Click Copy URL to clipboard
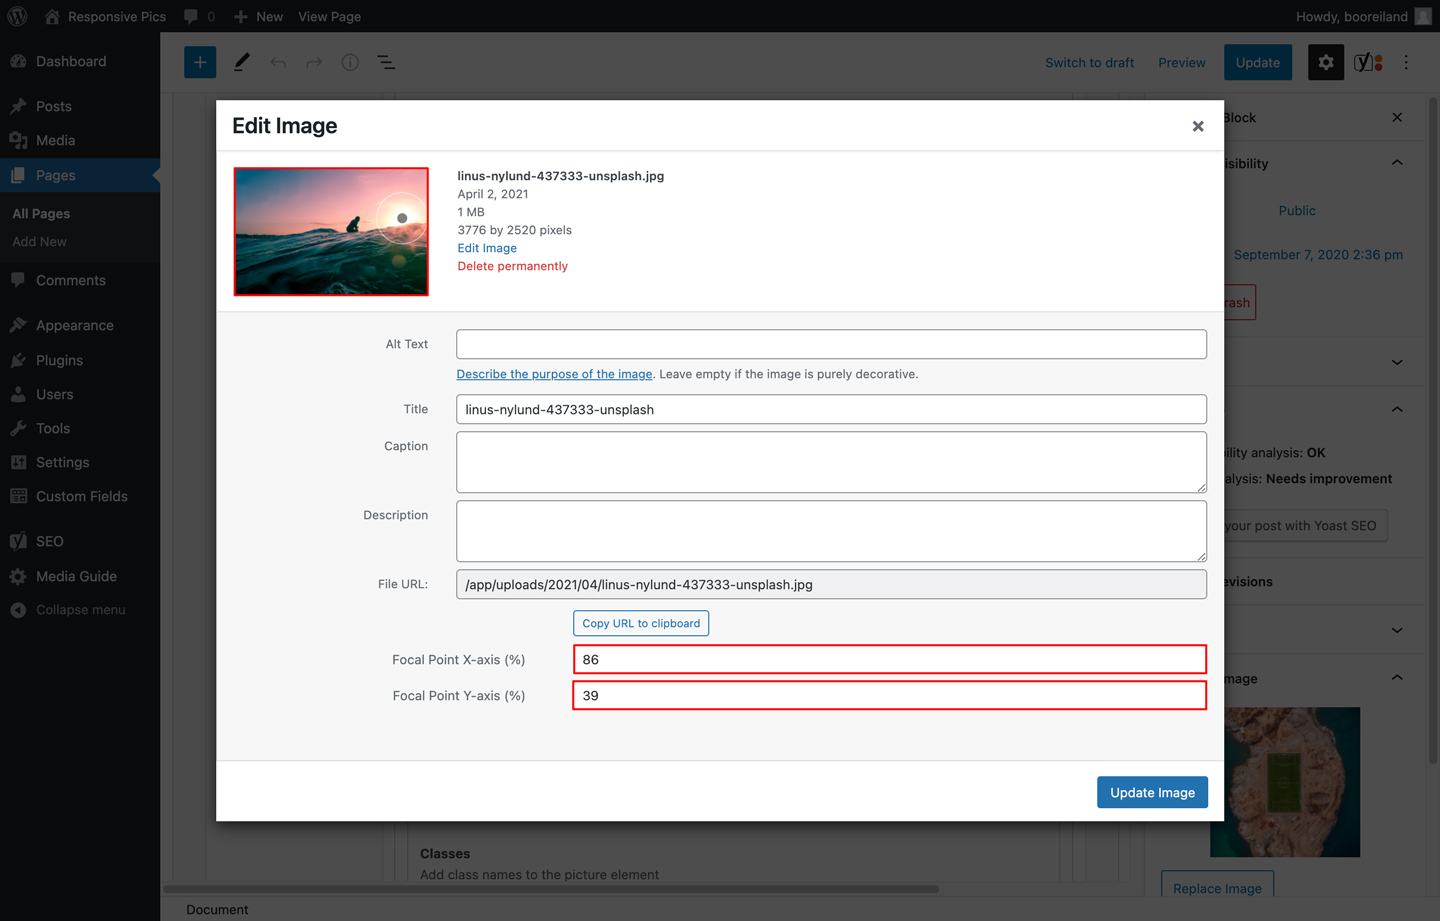Screen dimensions: 1440x921 641,623
